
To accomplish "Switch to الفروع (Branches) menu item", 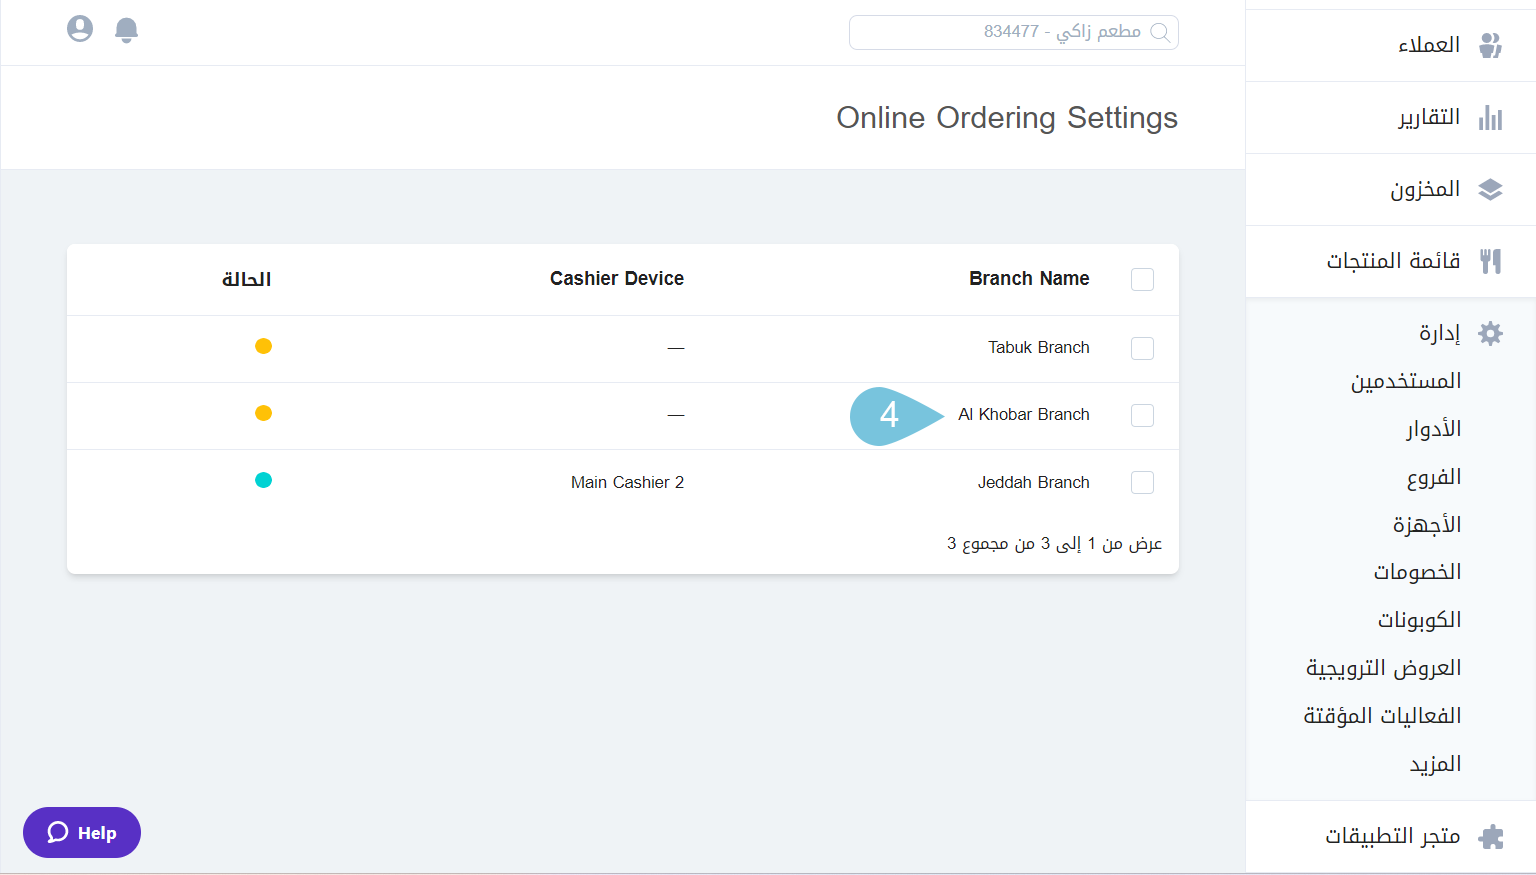I will (1434, 476).
